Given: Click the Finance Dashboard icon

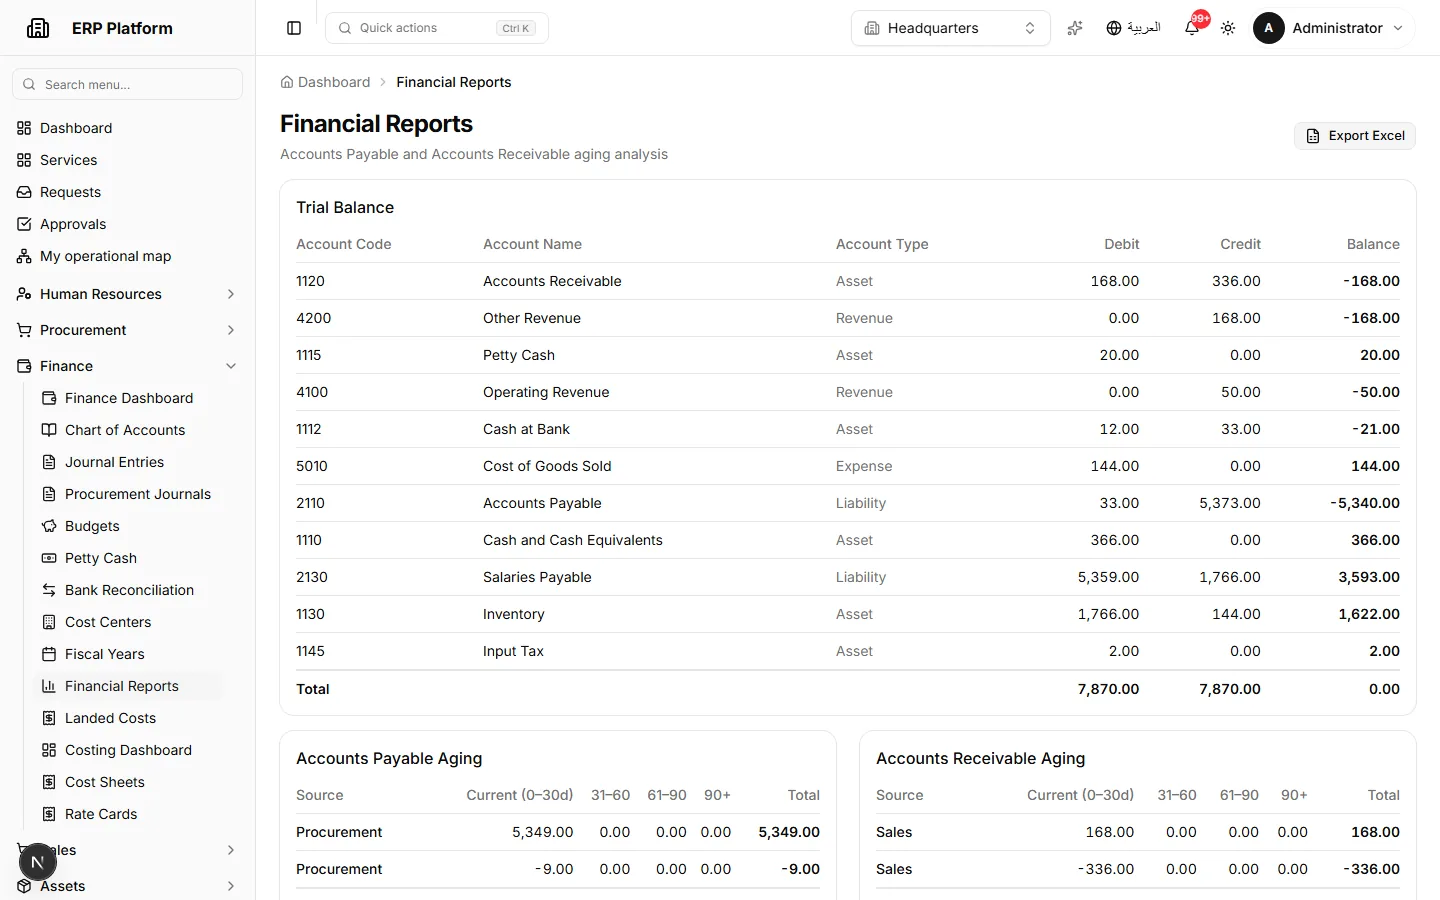Looking at the screenshot, I should pyautogui.click(x=49, y=398).
